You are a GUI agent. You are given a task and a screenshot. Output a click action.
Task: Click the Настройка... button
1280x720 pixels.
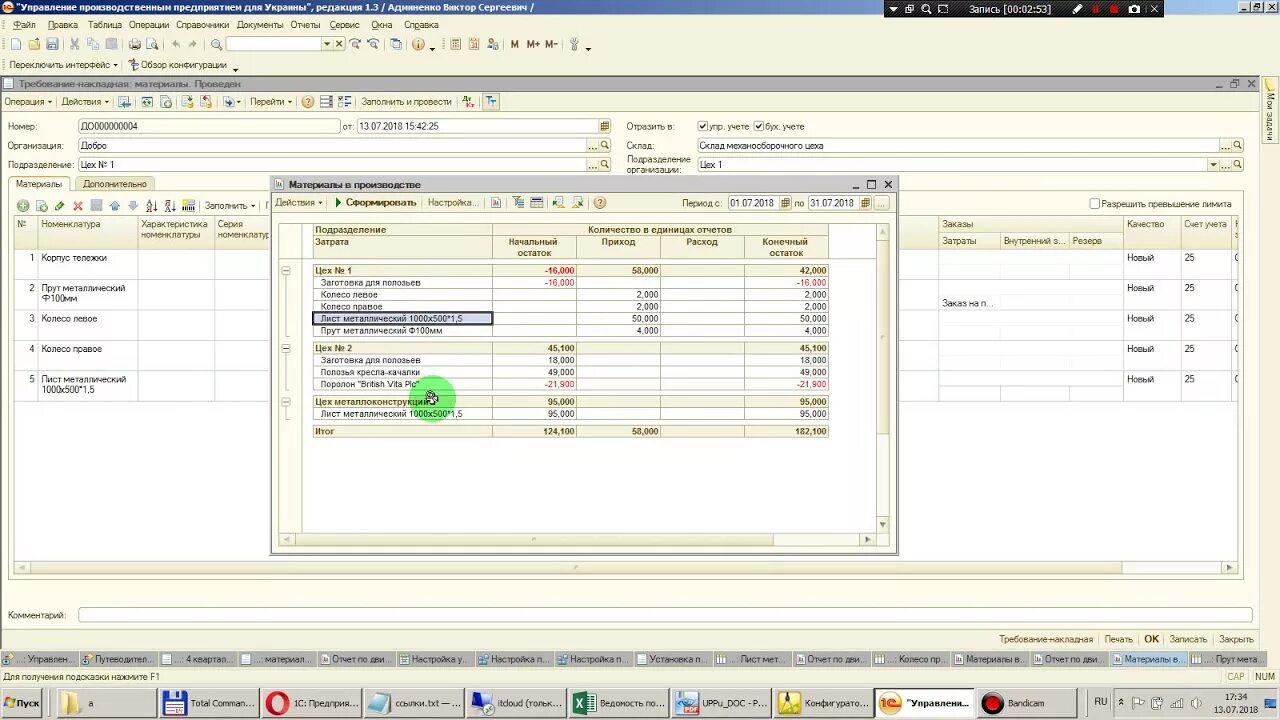(453, 203)
